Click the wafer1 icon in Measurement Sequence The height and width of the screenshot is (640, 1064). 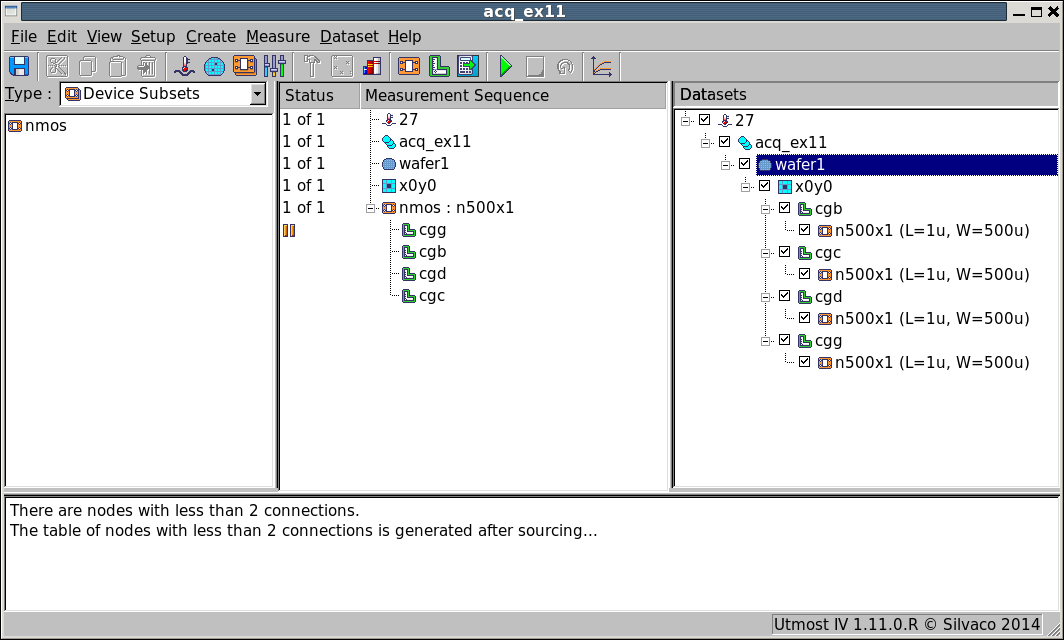[389, 164]
